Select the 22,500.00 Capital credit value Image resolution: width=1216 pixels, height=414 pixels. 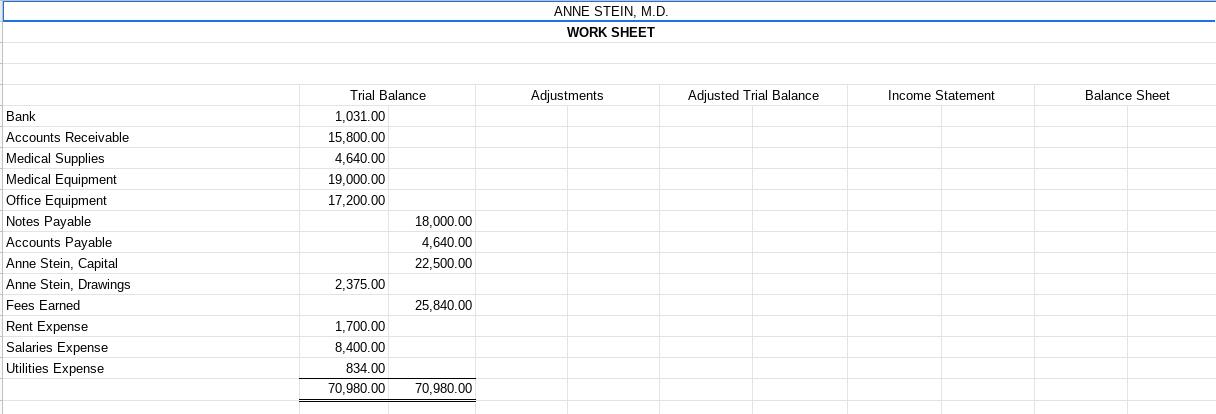click(432, 263)
